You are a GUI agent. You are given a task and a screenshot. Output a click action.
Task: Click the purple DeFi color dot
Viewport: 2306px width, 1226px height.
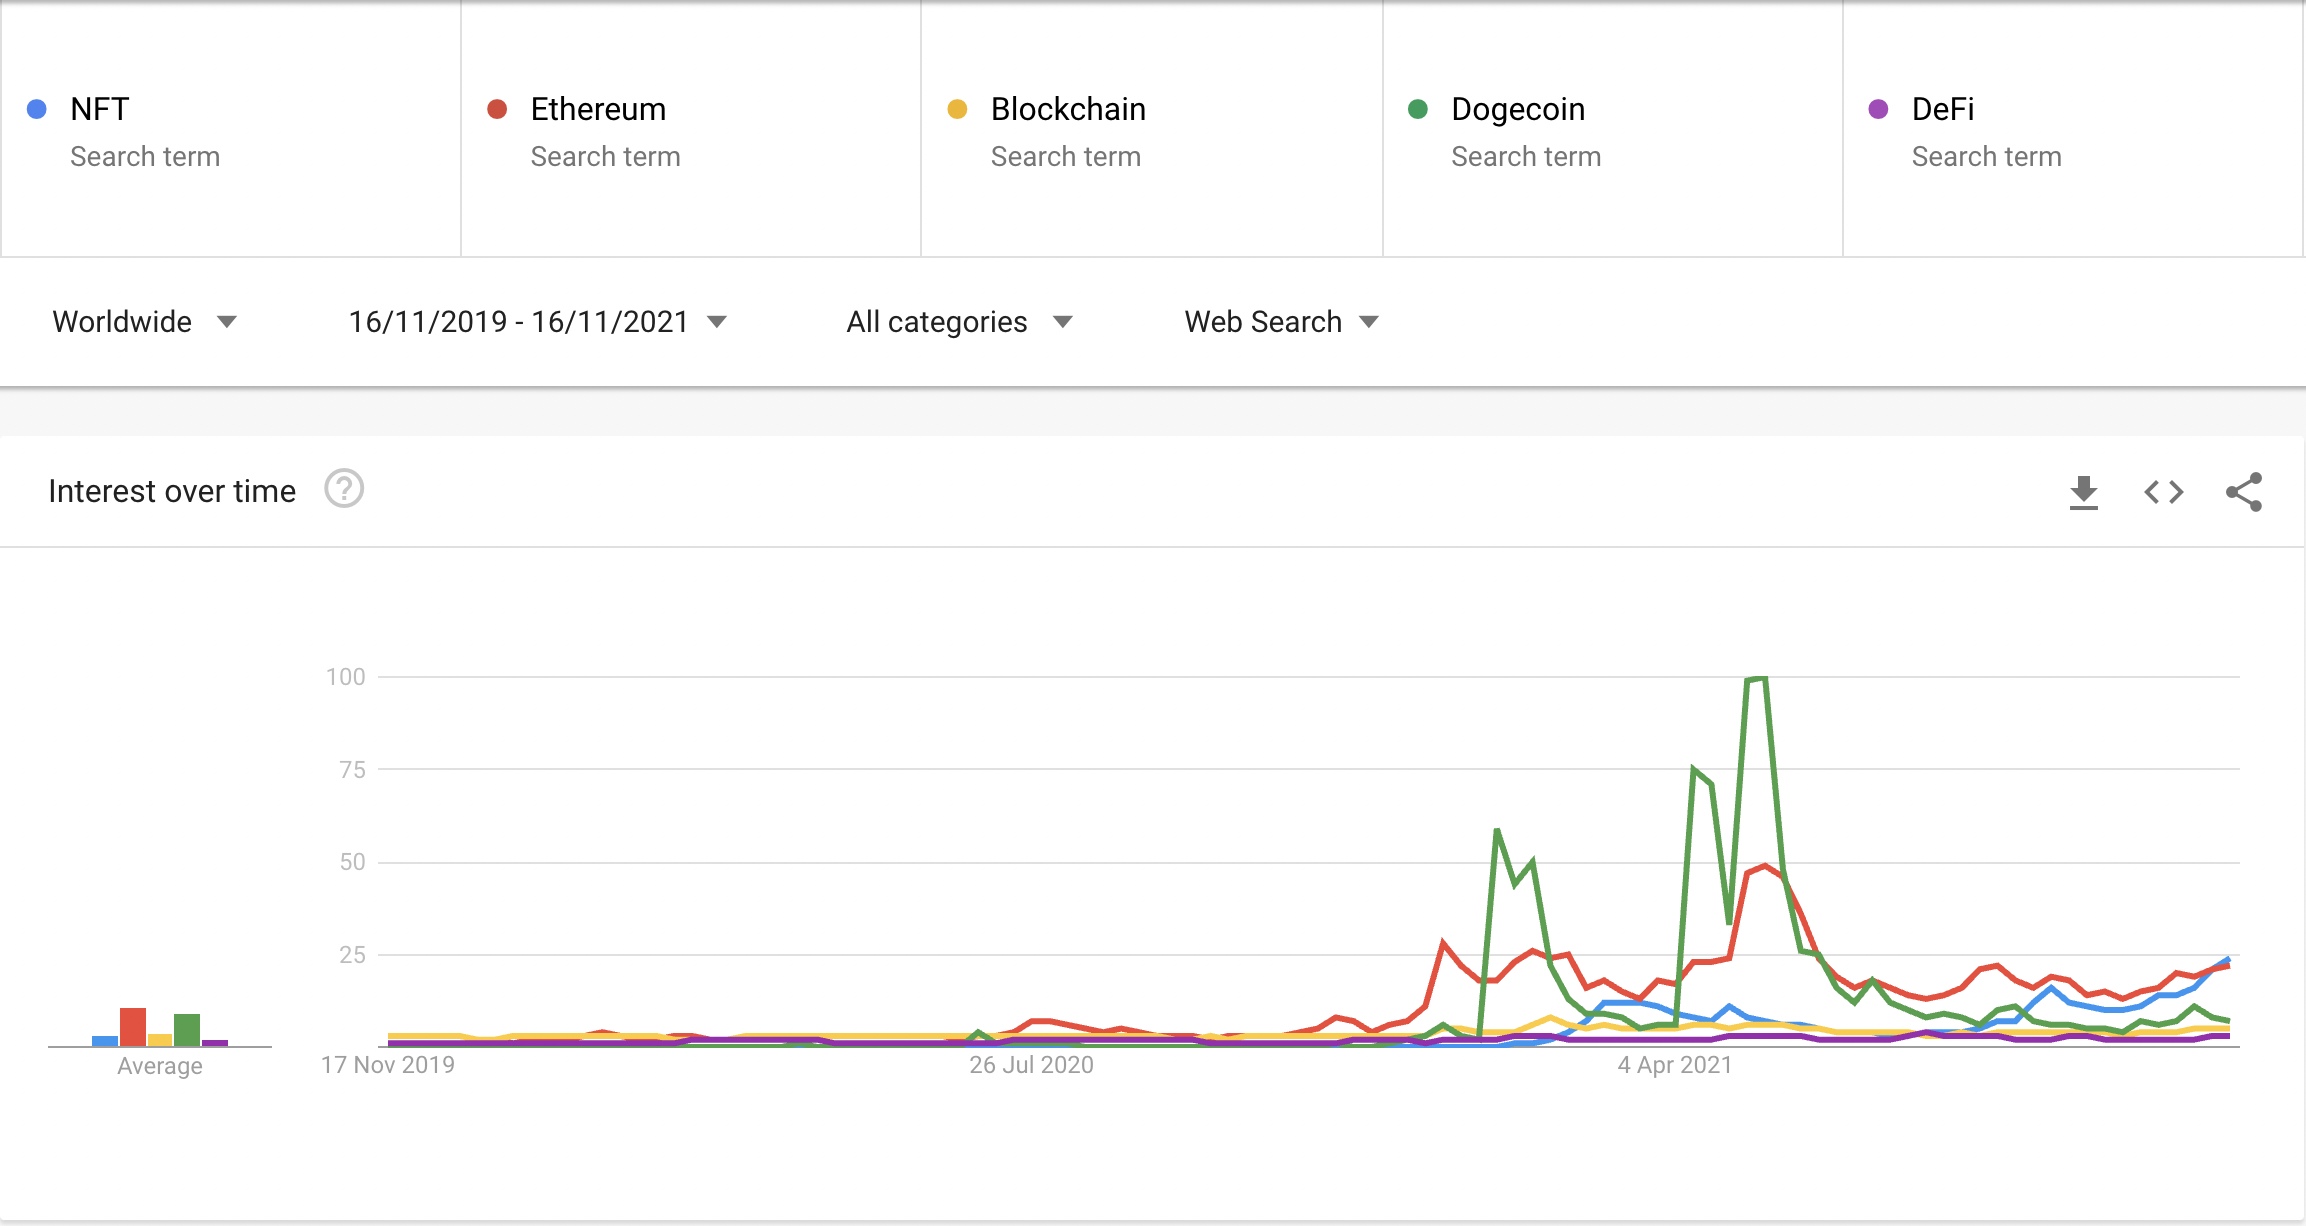pos(1878,109)
